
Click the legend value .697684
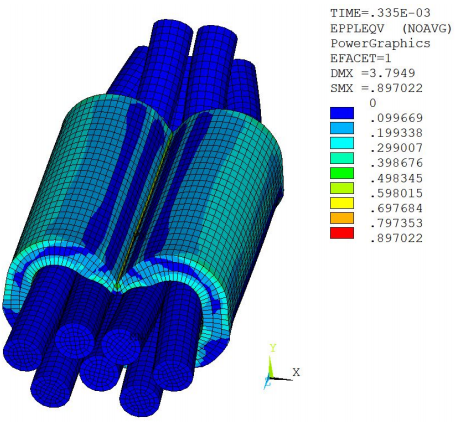[396, 208]
